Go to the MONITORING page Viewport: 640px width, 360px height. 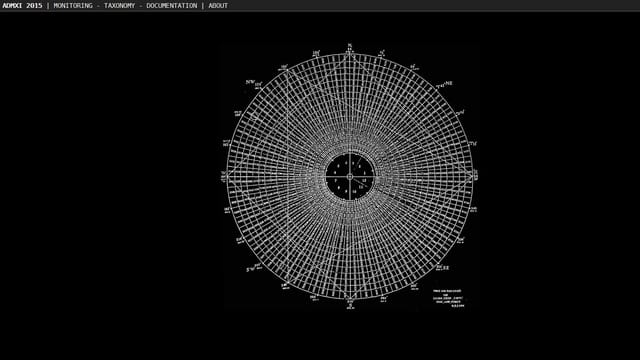(x=73, y=6)
